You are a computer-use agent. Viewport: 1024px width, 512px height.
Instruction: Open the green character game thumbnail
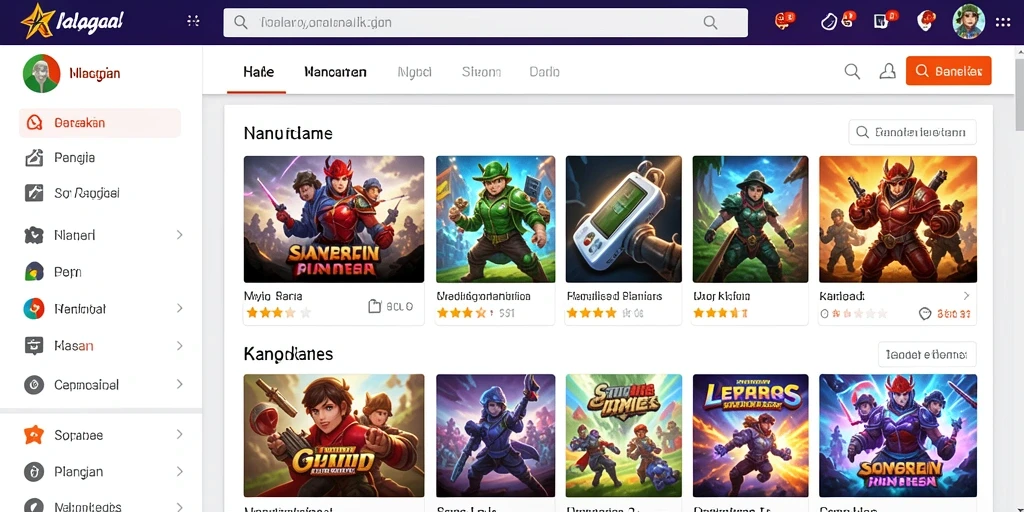[495, 219]
